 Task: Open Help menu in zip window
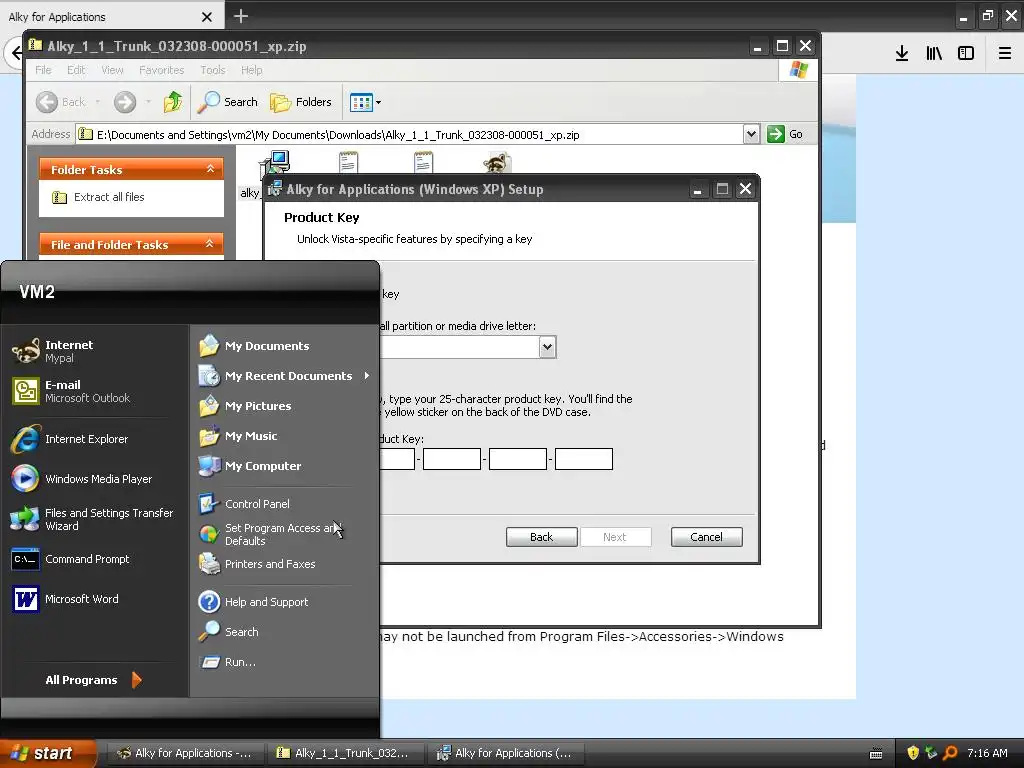point(251,70)
